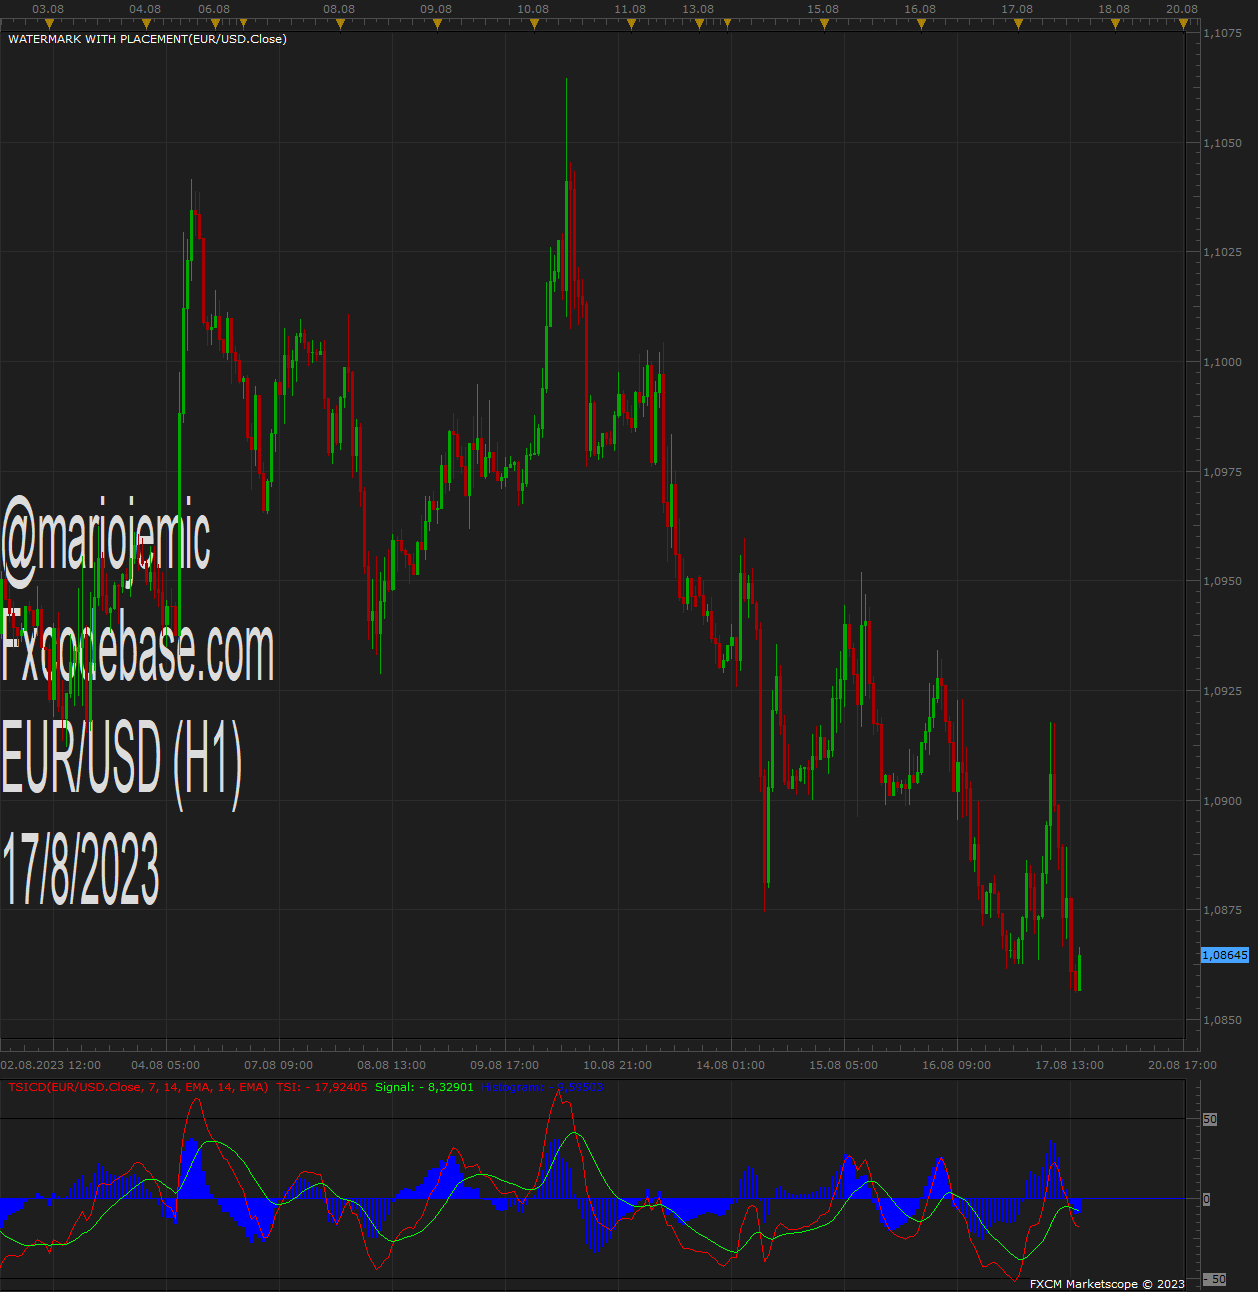This screenshot has height=1292, width=1258.
Task: Click the 11.08 day marker triangle
Action: 631,23
